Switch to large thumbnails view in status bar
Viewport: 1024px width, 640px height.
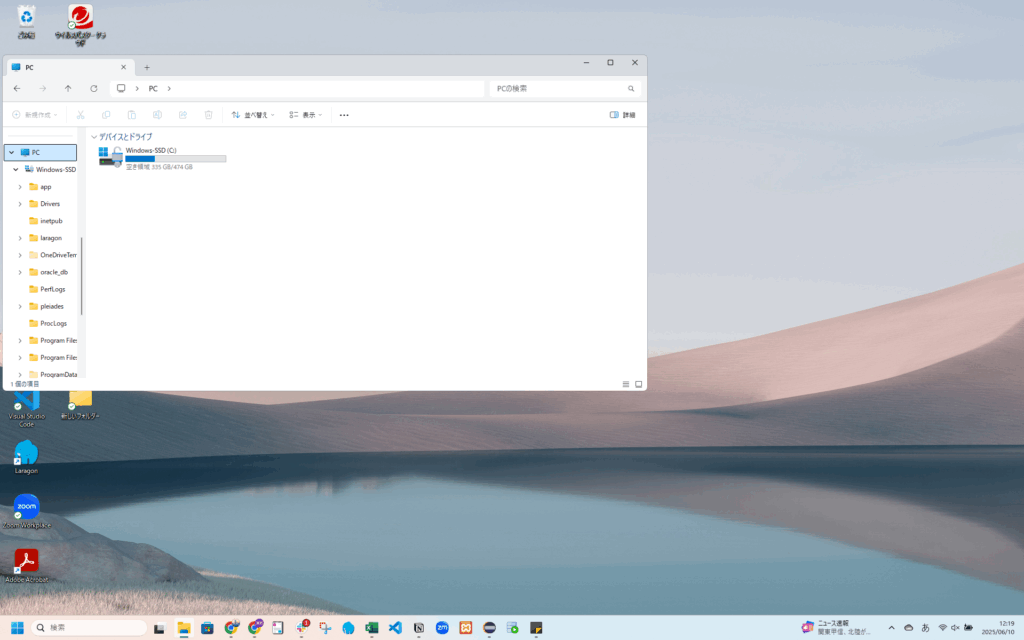(x=638, y=384)
